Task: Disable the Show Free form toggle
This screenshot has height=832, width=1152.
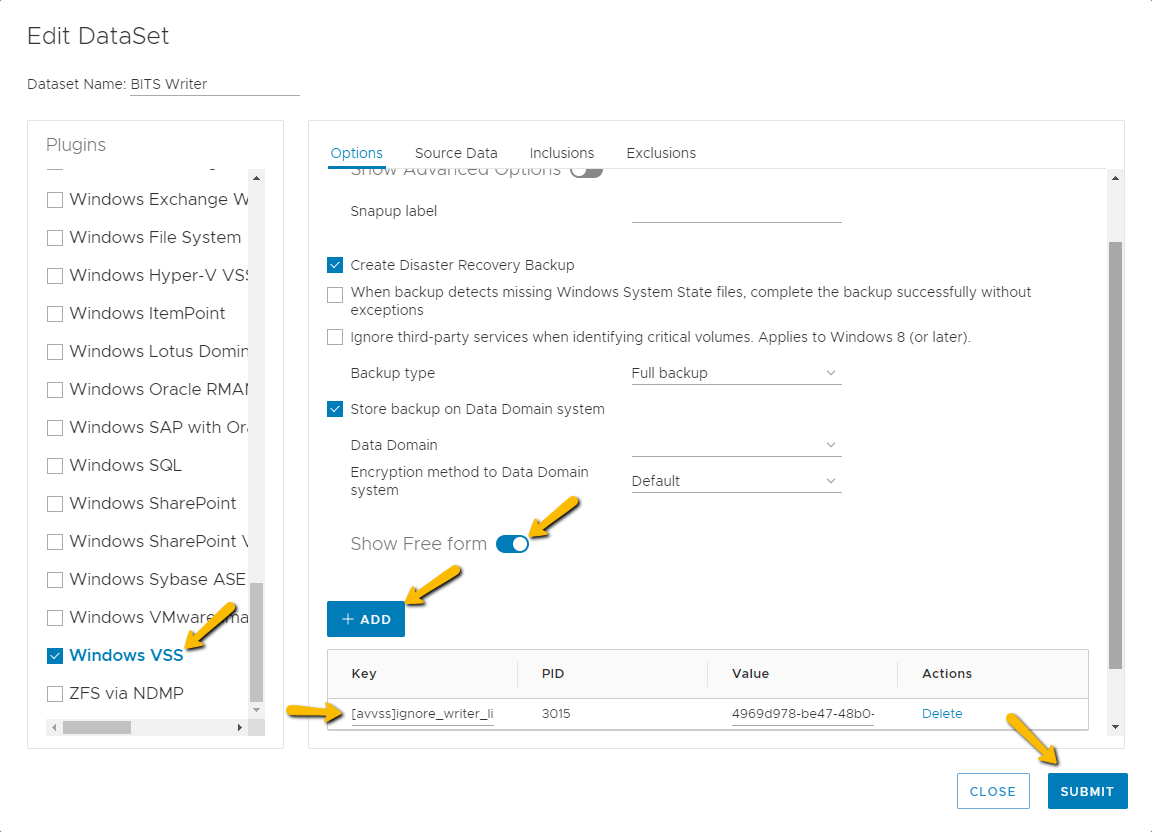Action: [x=512, y=544]
